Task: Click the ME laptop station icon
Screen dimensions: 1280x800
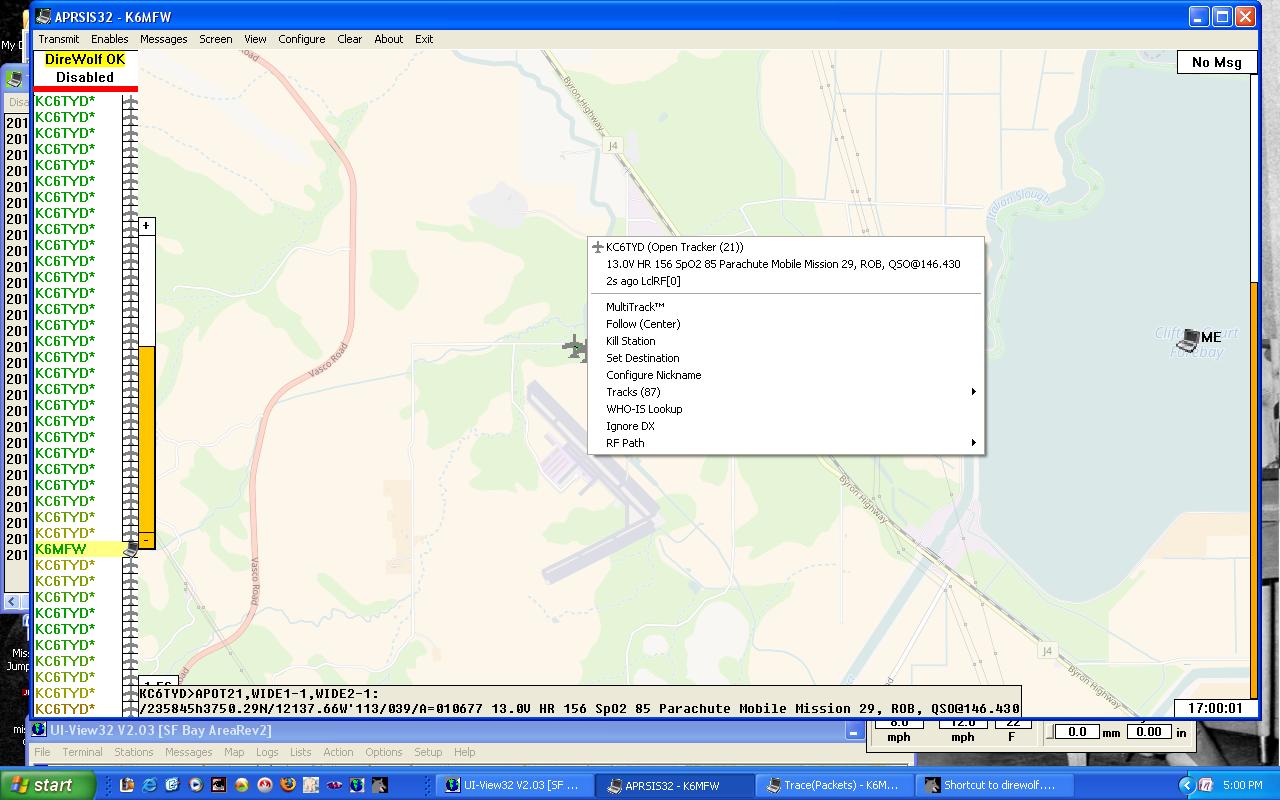Action: (1188, 340)
